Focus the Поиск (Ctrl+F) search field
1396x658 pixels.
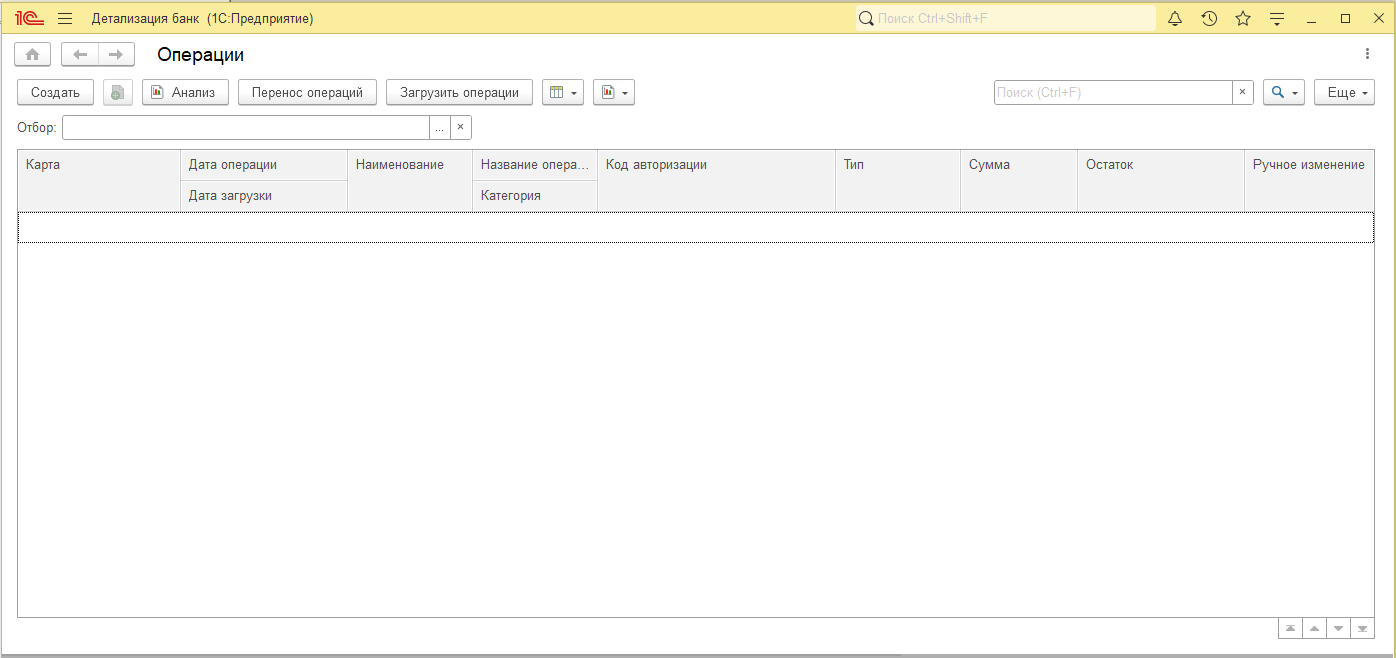(x=1113, y=92)
